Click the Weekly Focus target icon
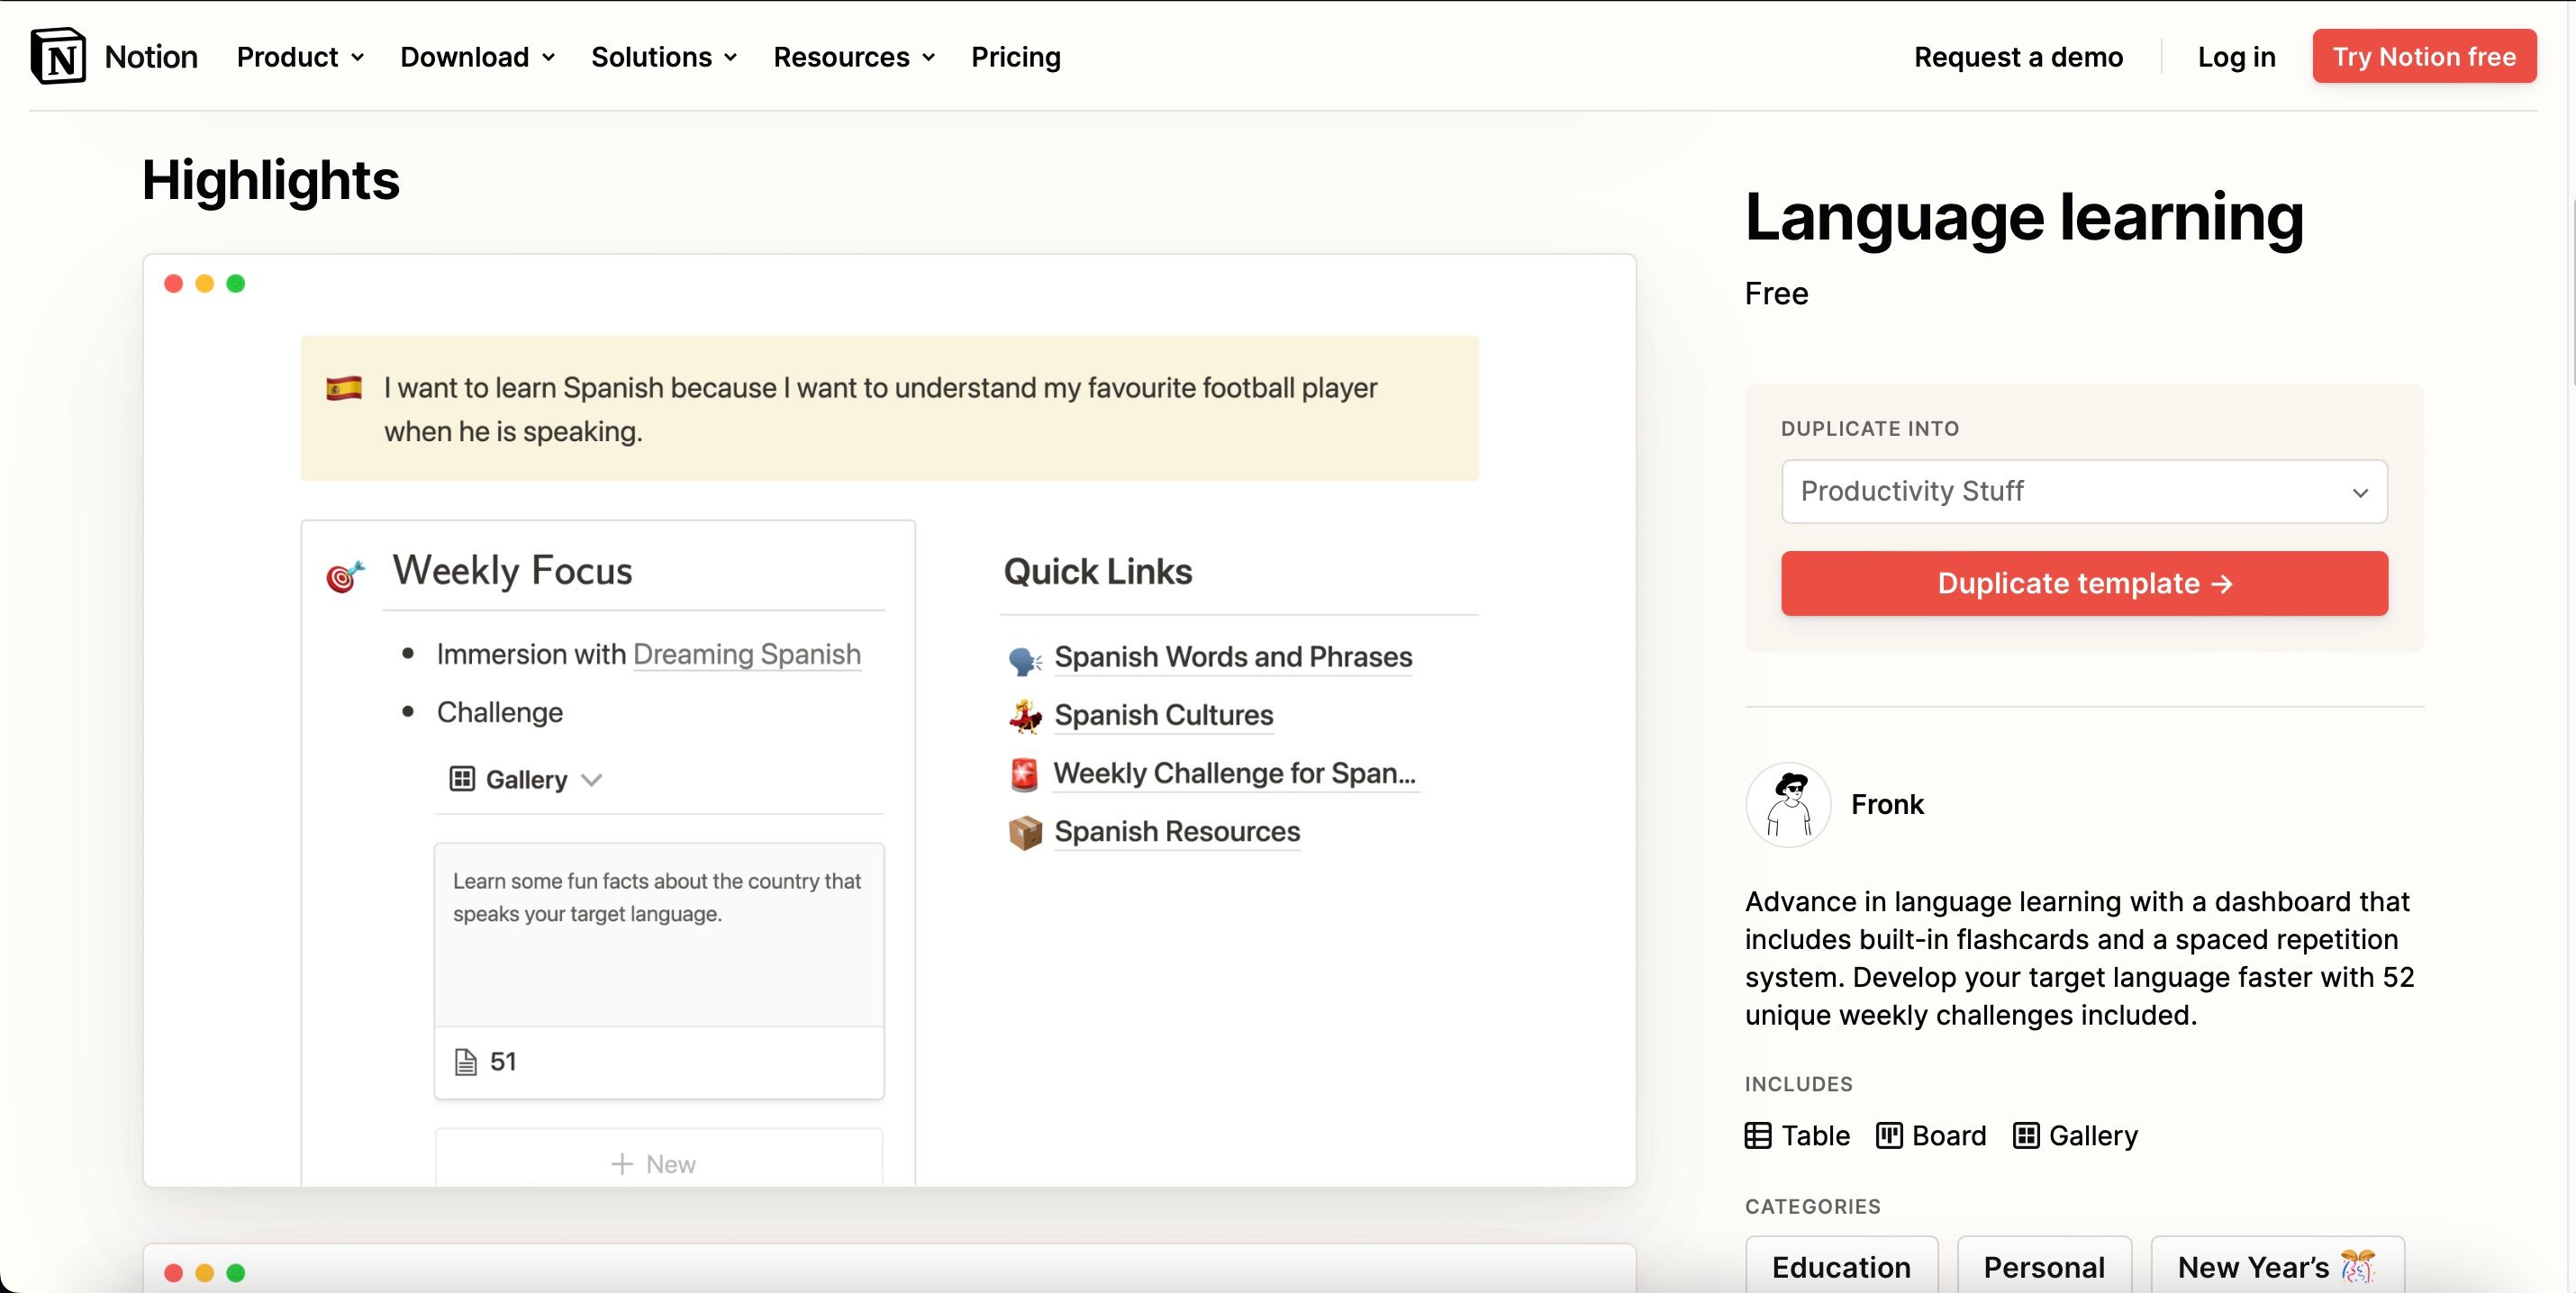Viewport: 2576px width, 1293px height. [x=345, y=575]
